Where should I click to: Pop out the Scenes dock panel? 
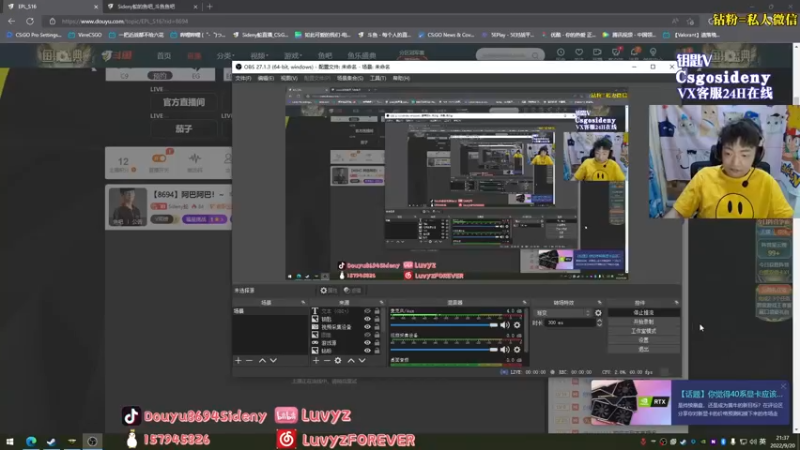coord(303,303)
